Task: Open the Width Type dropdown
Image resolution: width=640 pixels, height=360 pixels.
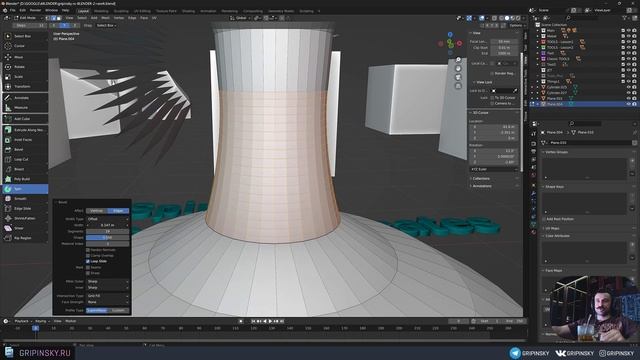Action: point(108,219)
